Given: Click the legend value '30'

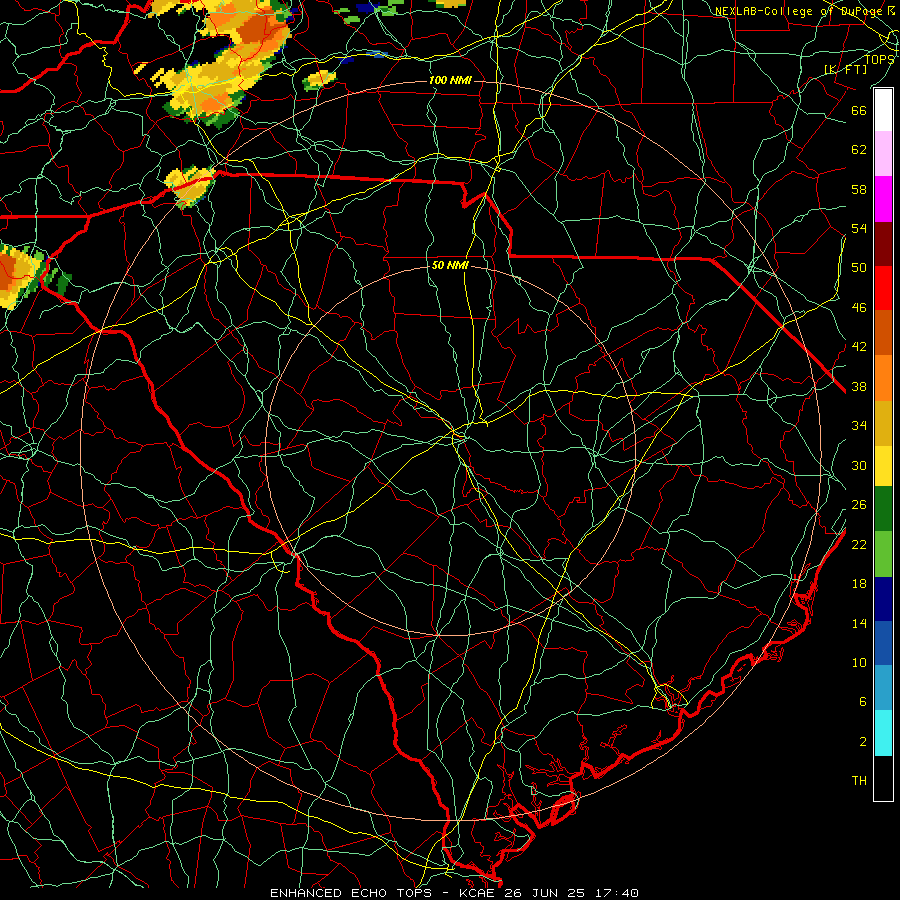Looking at the screenshot, I should pos(859,465).
